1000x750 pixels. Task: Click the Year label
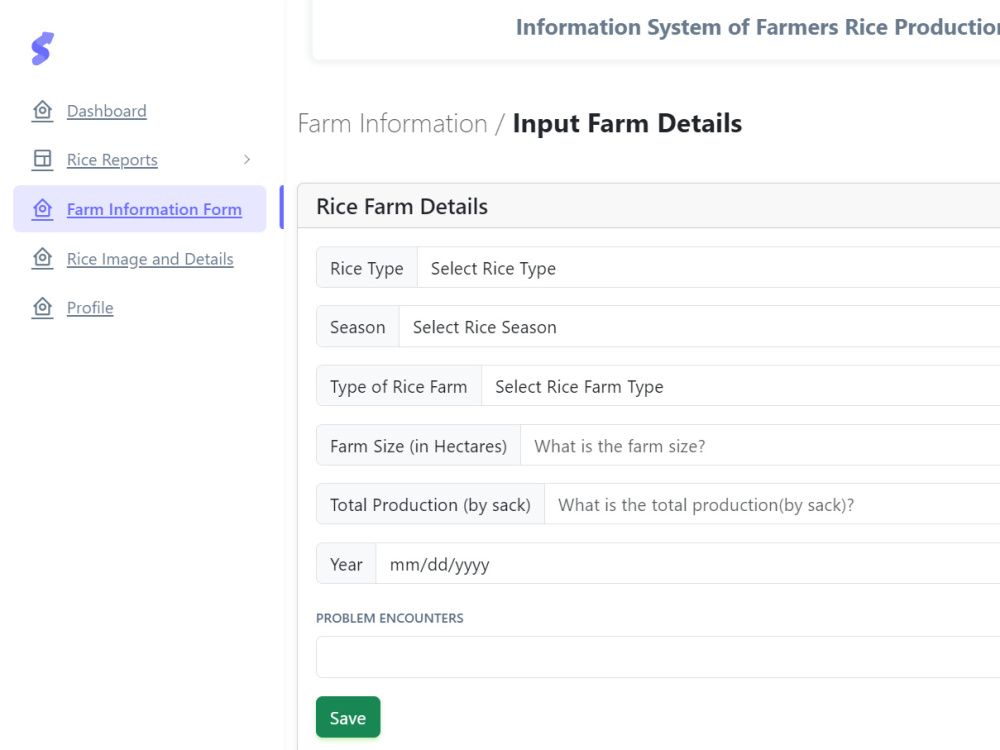pos(346,564)
